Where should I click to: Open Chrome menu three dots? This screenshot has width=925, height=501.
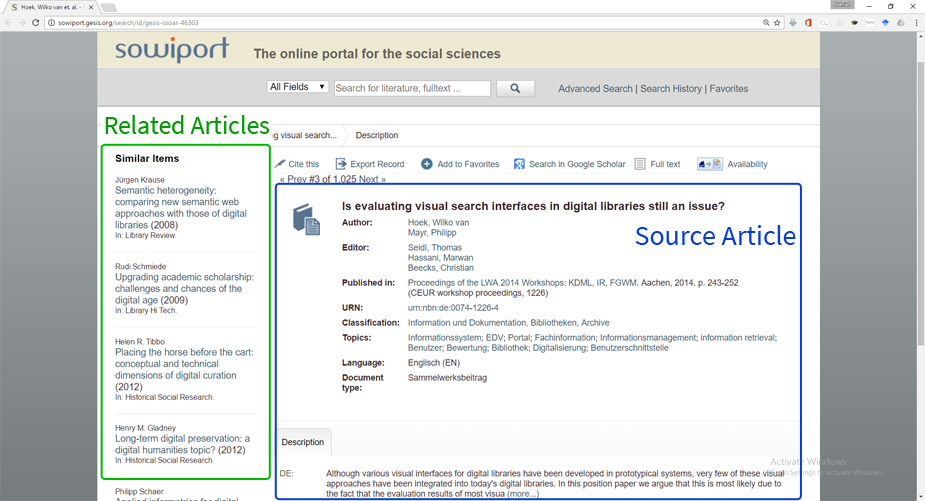pos(916,22)
